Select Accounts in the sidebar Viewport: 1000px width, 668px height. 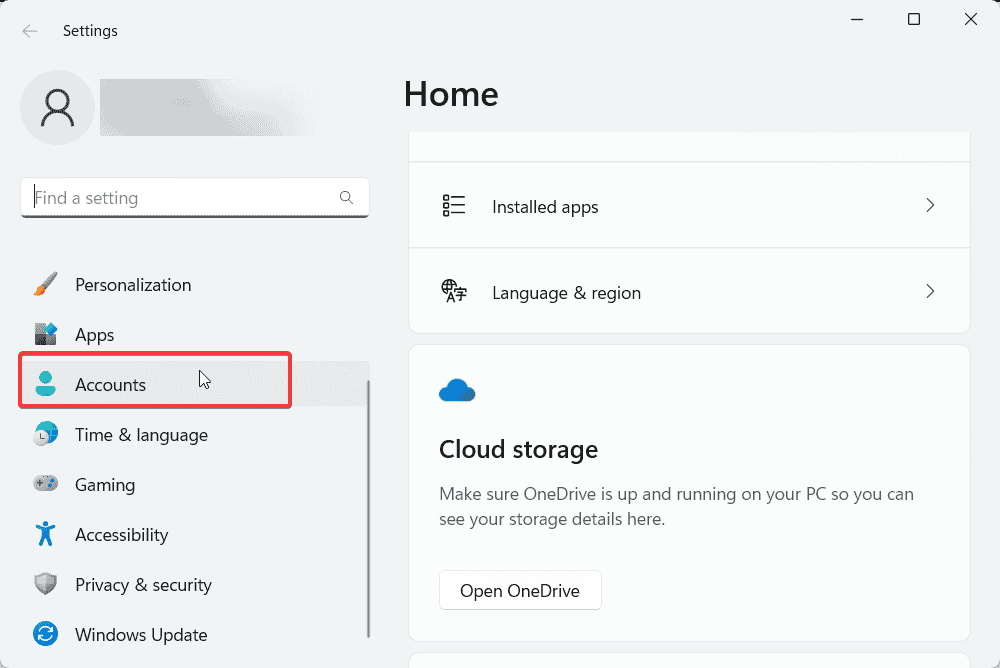tap(195, 384)
